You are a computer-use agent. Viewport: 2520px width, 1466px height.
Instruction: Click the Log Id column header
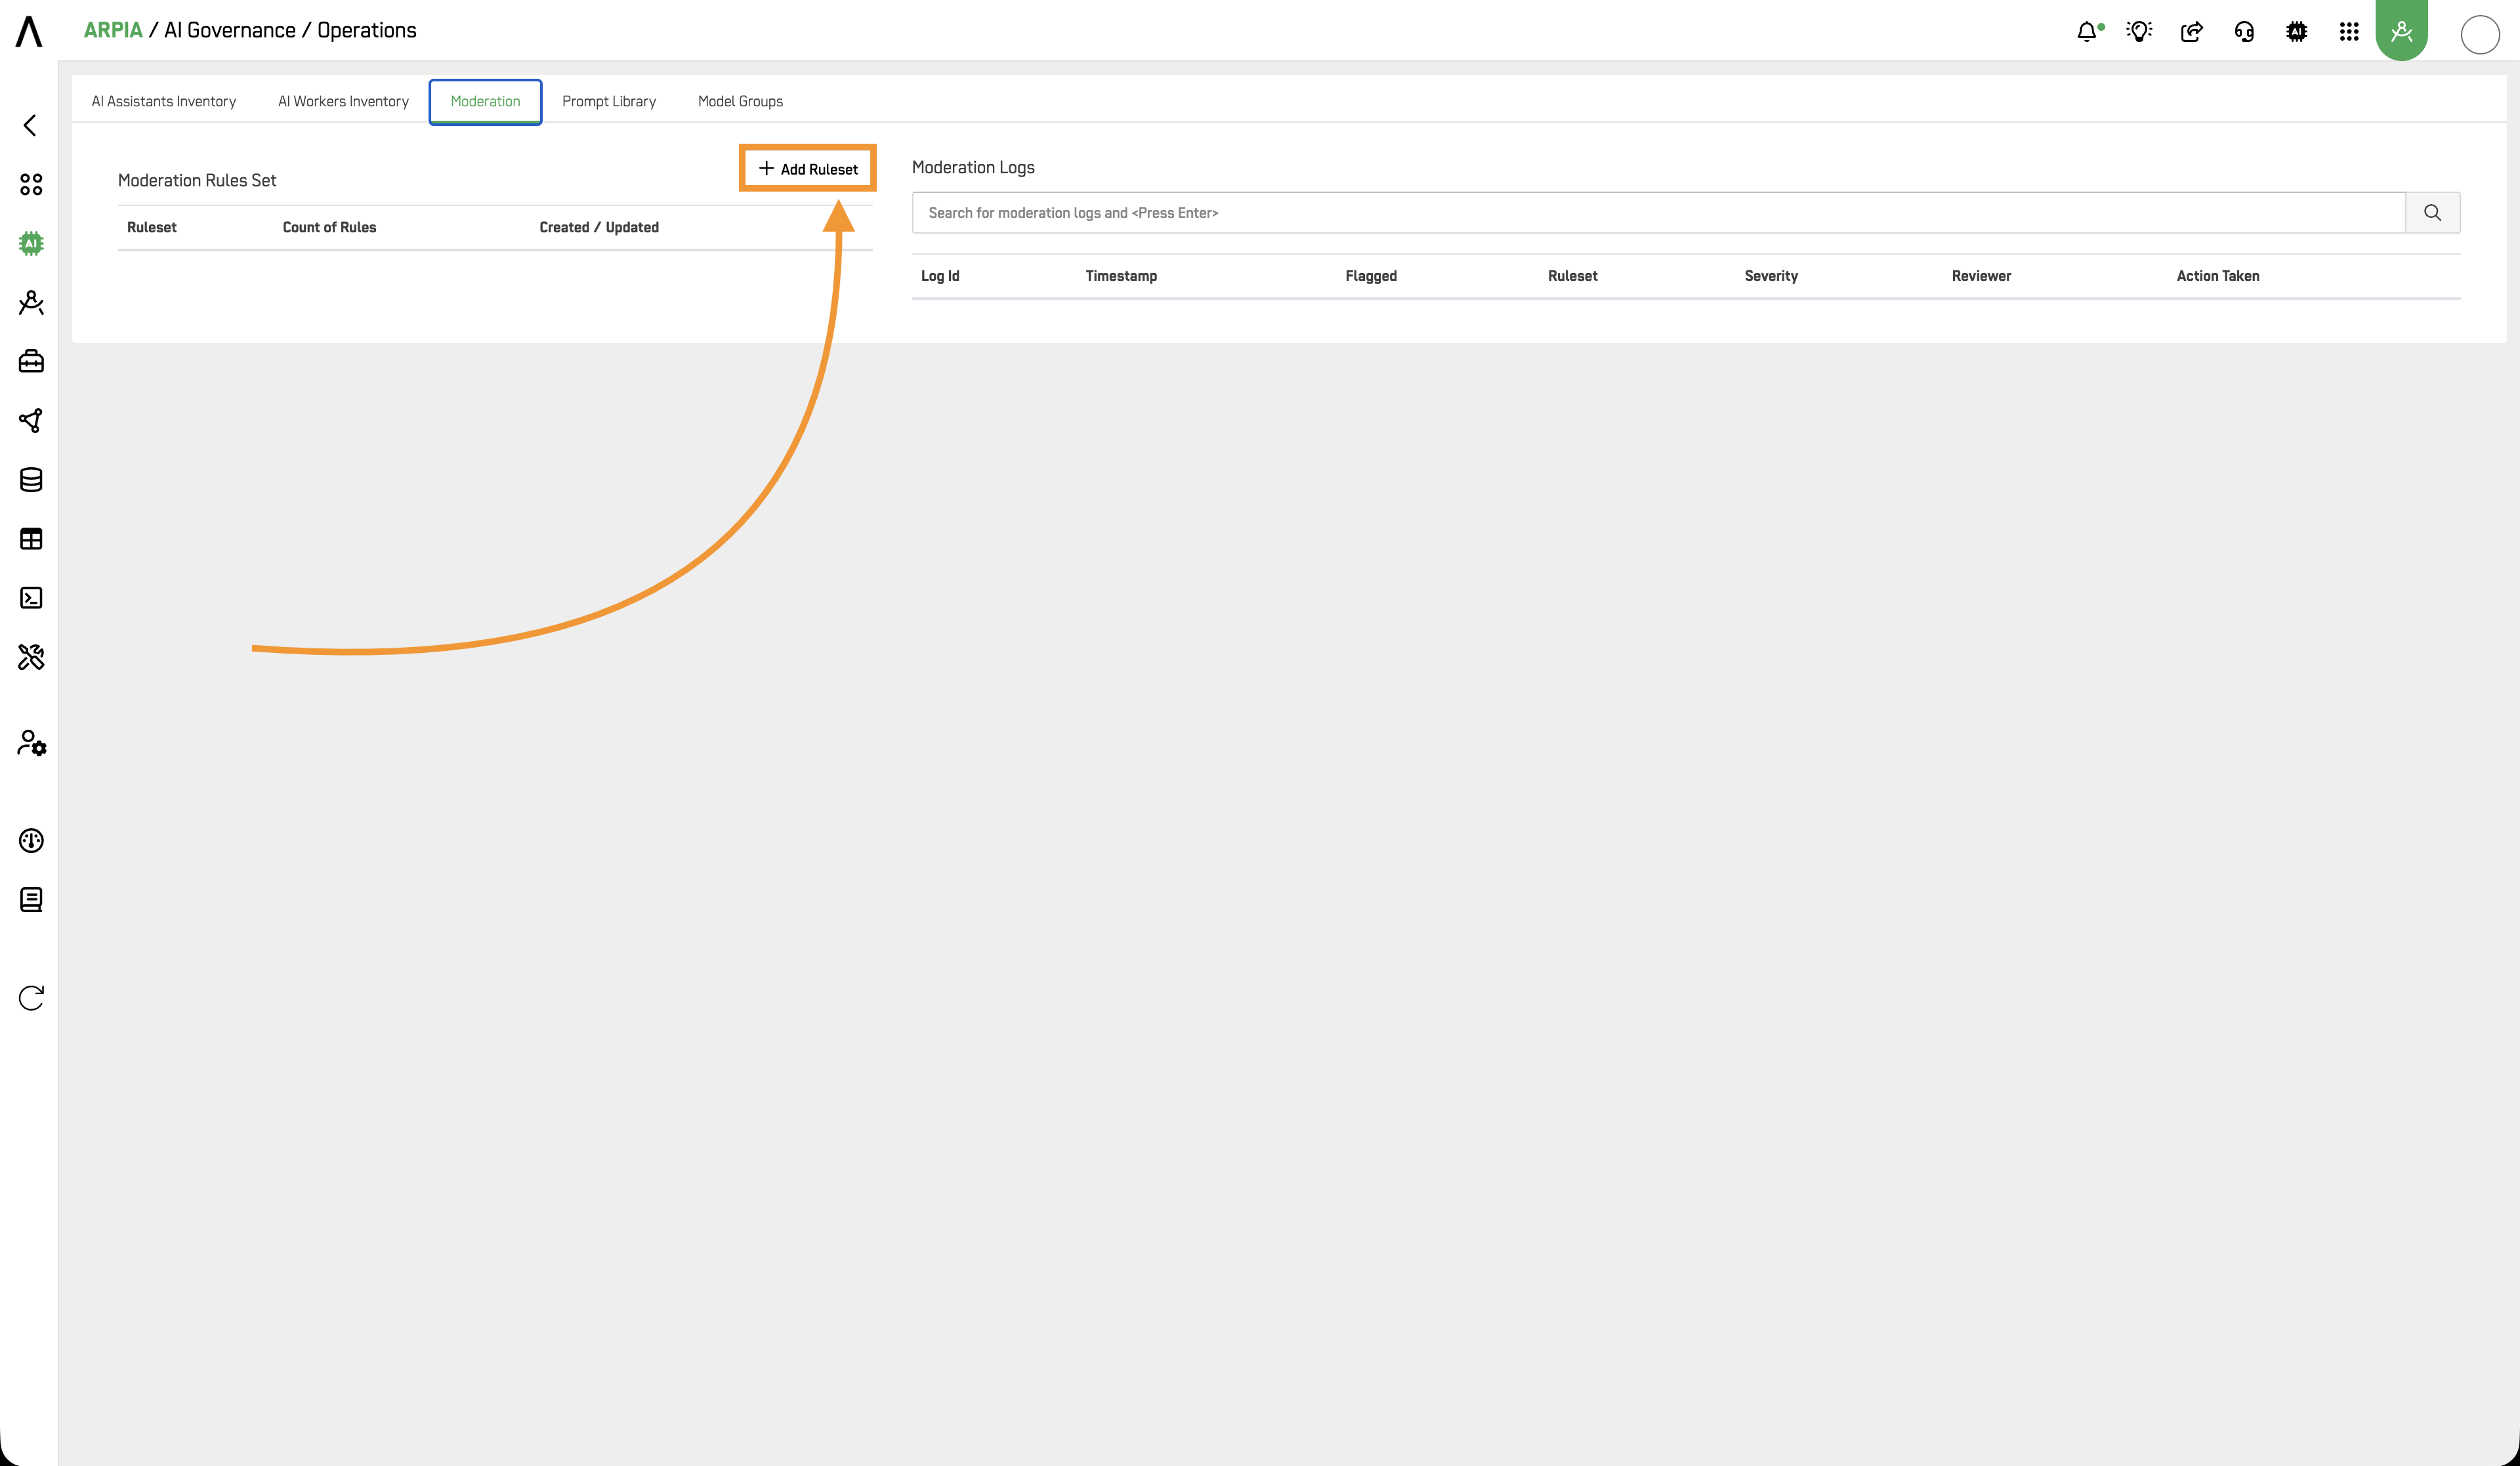pyautogui.click(x=940, y=276)
